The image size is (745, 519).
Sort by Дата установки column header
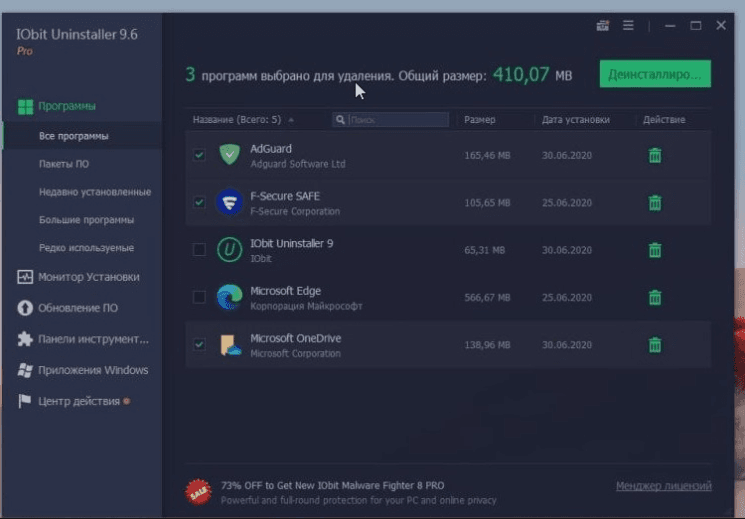(x=576, y=120)
